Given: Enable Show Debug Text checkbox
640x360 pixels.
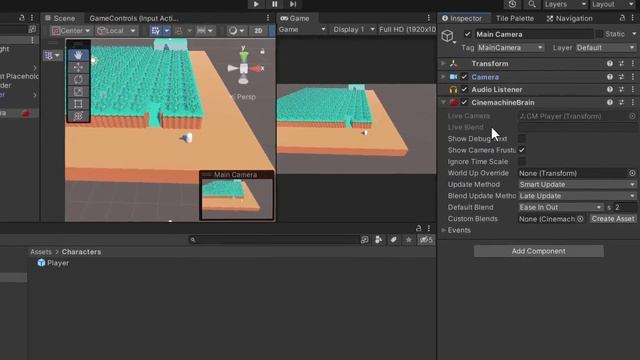Looking at the screenshot, I should [522, 139].
